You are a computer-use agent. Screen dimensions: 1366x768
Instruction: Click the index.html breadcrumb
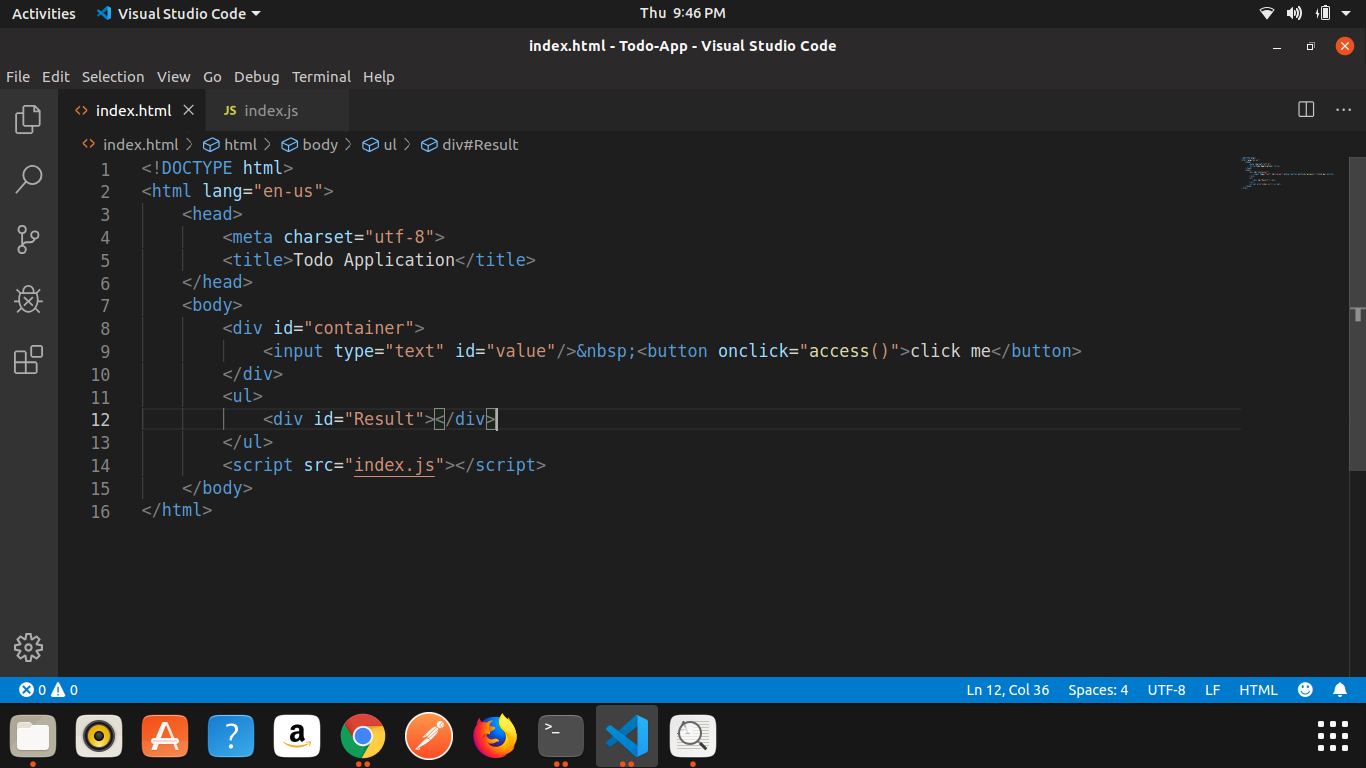pos(131,145)
